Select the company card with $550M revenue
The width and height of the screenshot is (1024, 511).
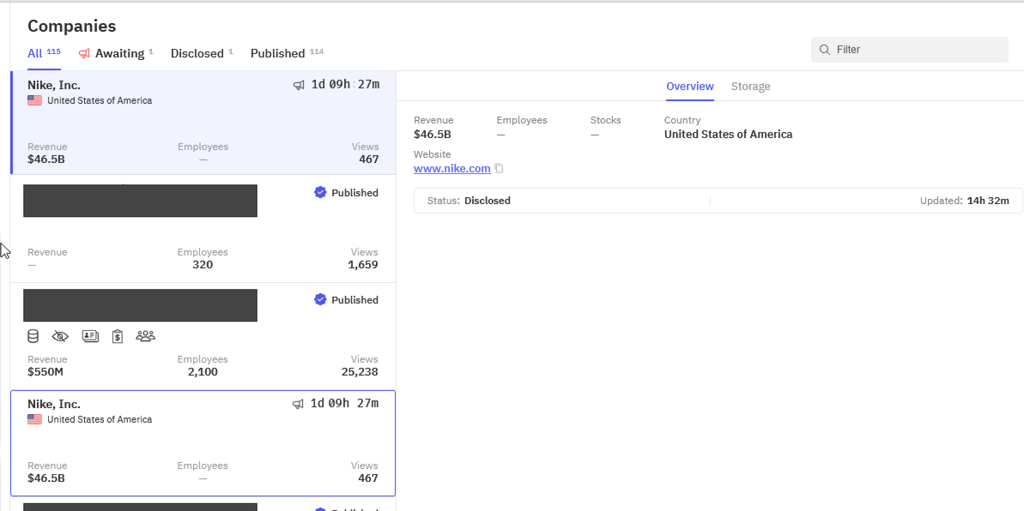pyautogui.click(x=203, y=336)
